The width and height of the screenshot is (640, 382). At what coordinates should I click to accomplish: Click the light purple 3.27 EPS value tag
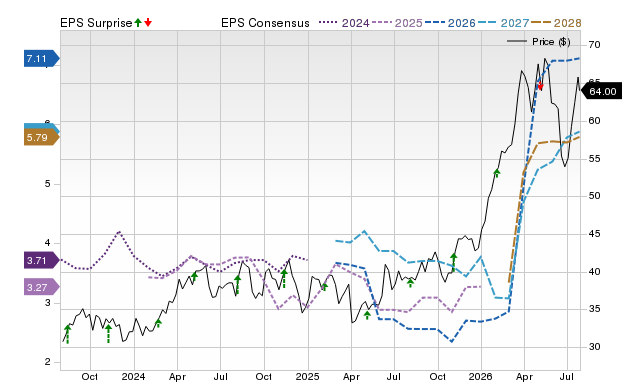pyautogui.click(x=41, y=287)
